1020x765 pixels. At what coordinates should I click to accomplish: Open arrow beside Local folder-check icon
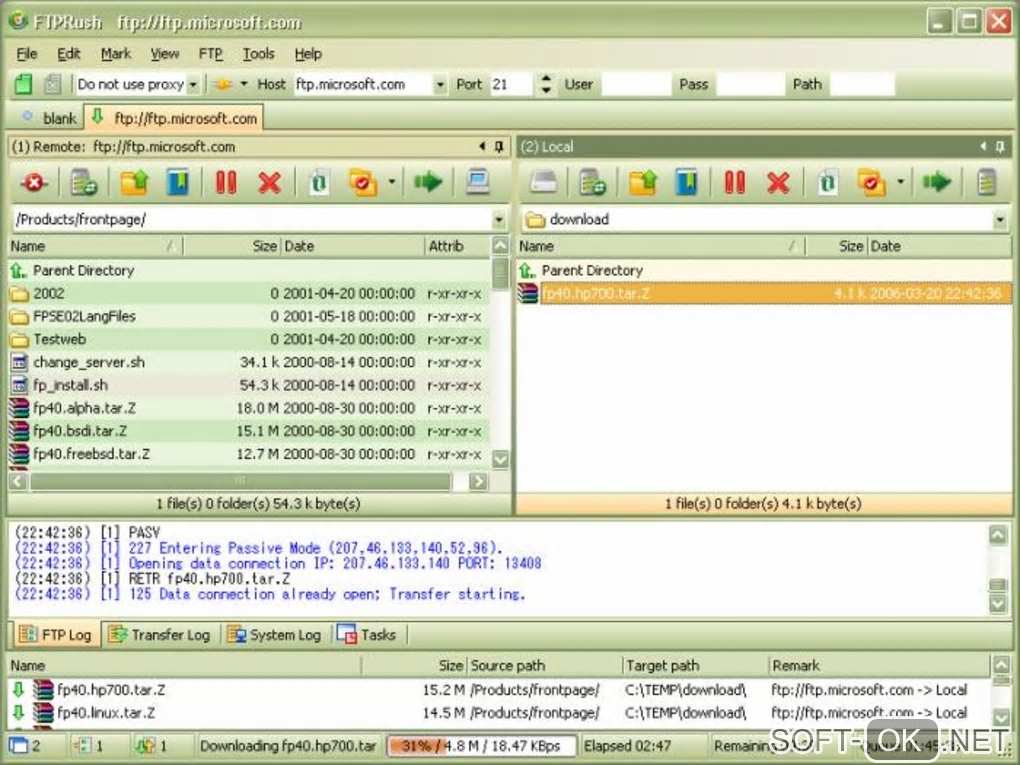click(x=900, y=182)
